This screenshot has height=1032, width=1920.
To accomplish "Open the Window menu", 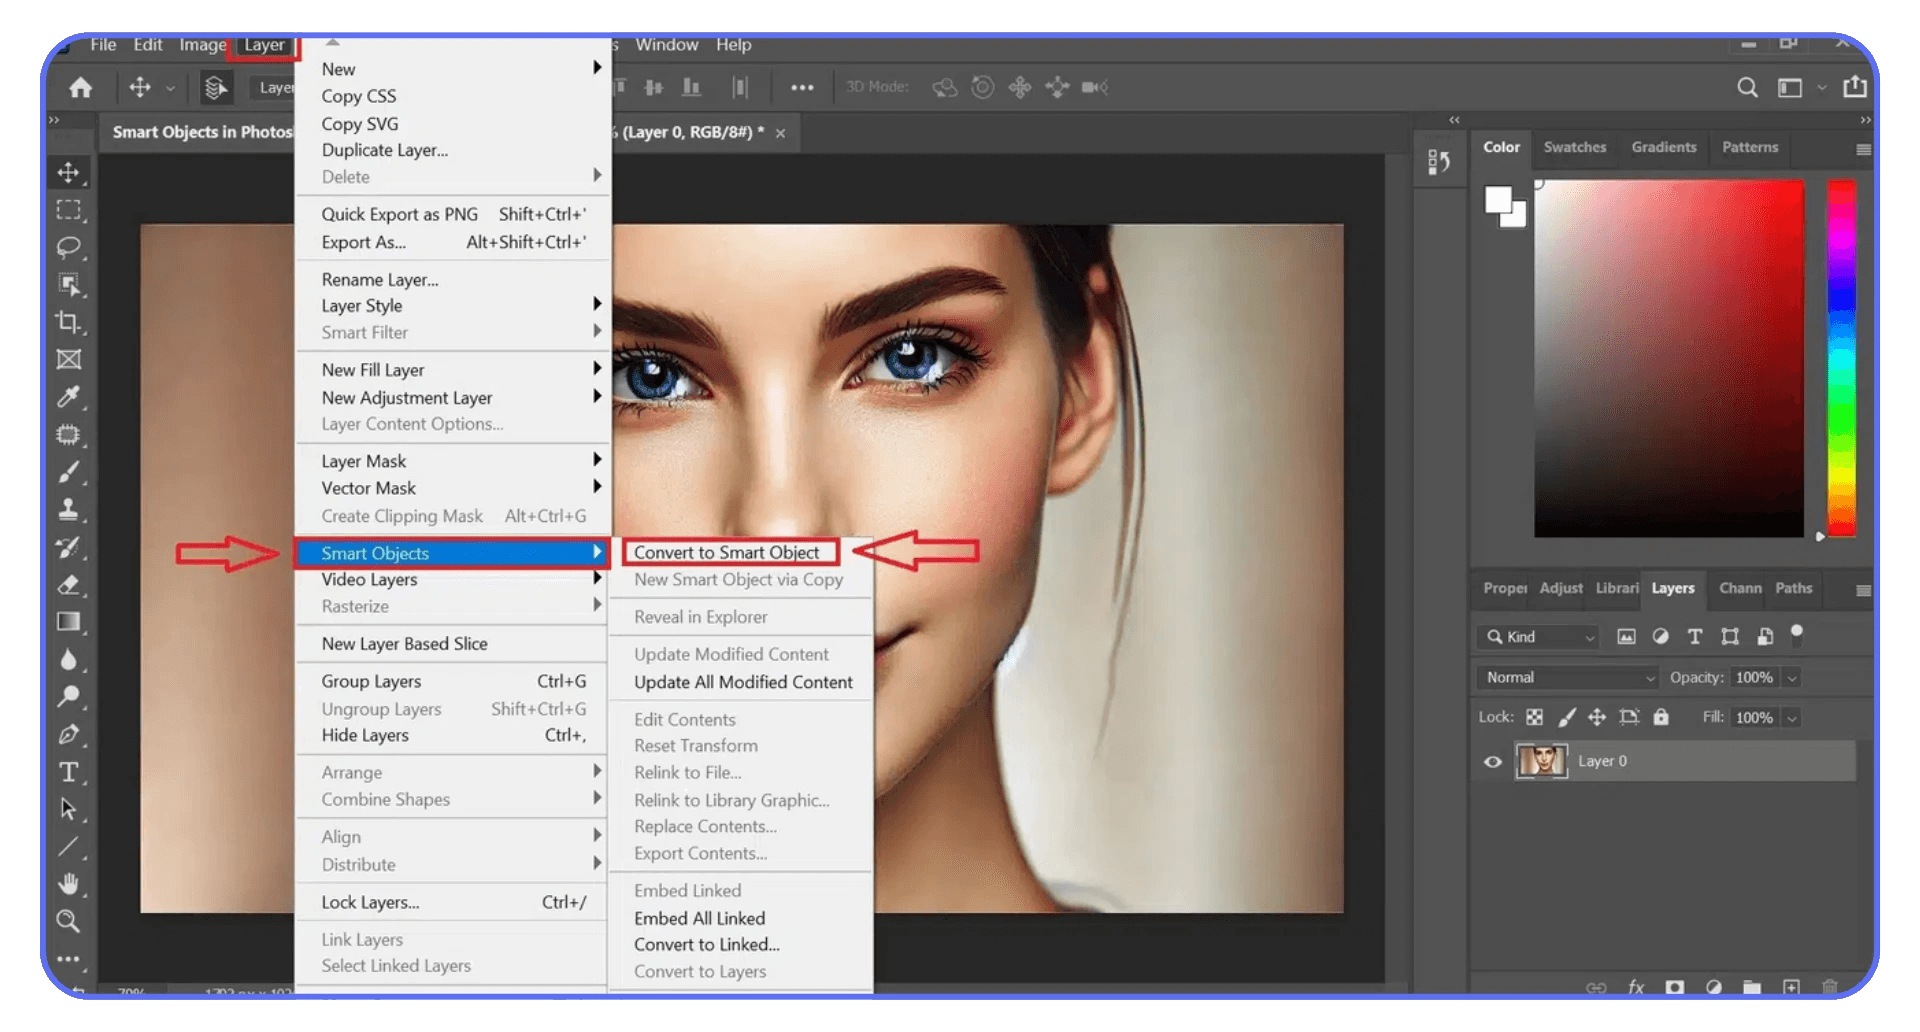I will pos(667,45).
